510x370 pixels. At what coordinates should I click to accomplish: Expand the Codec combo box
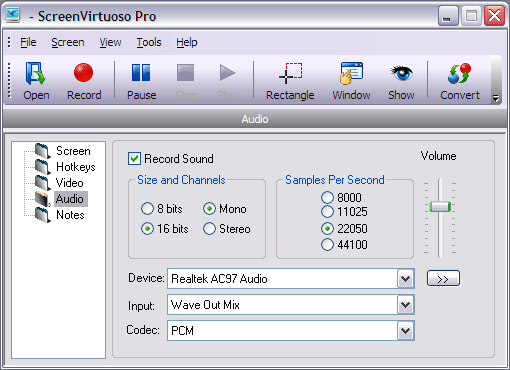(405, 331)
